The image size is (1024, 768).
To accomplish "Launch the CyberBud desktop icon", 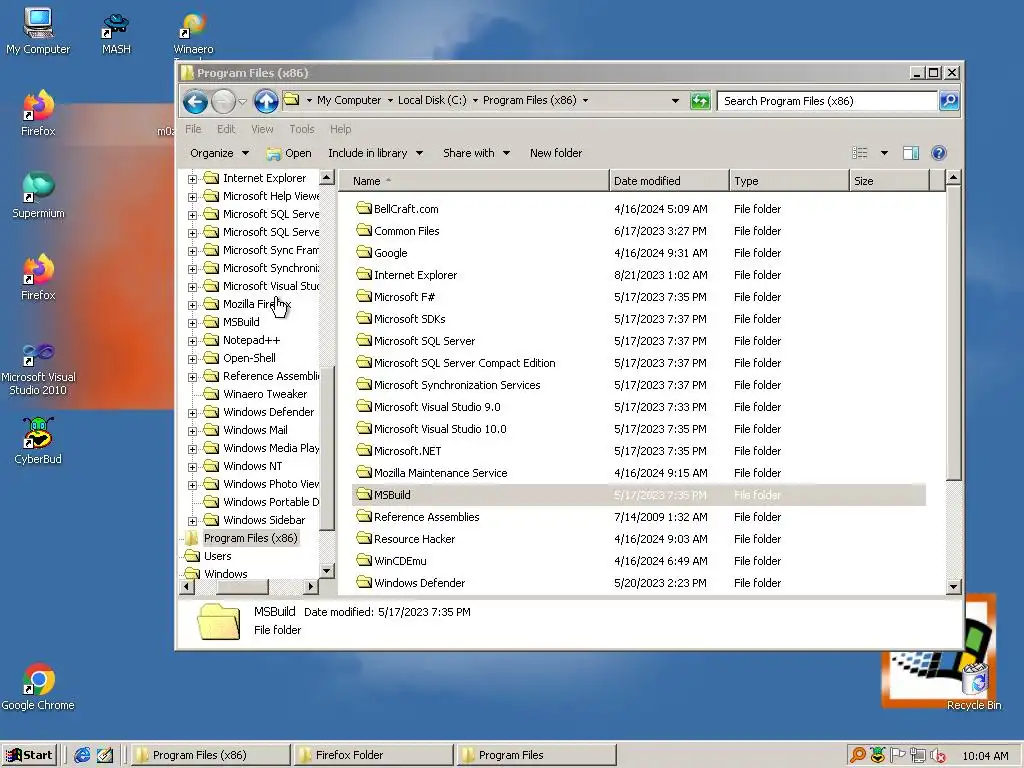I will click(38, 441).
